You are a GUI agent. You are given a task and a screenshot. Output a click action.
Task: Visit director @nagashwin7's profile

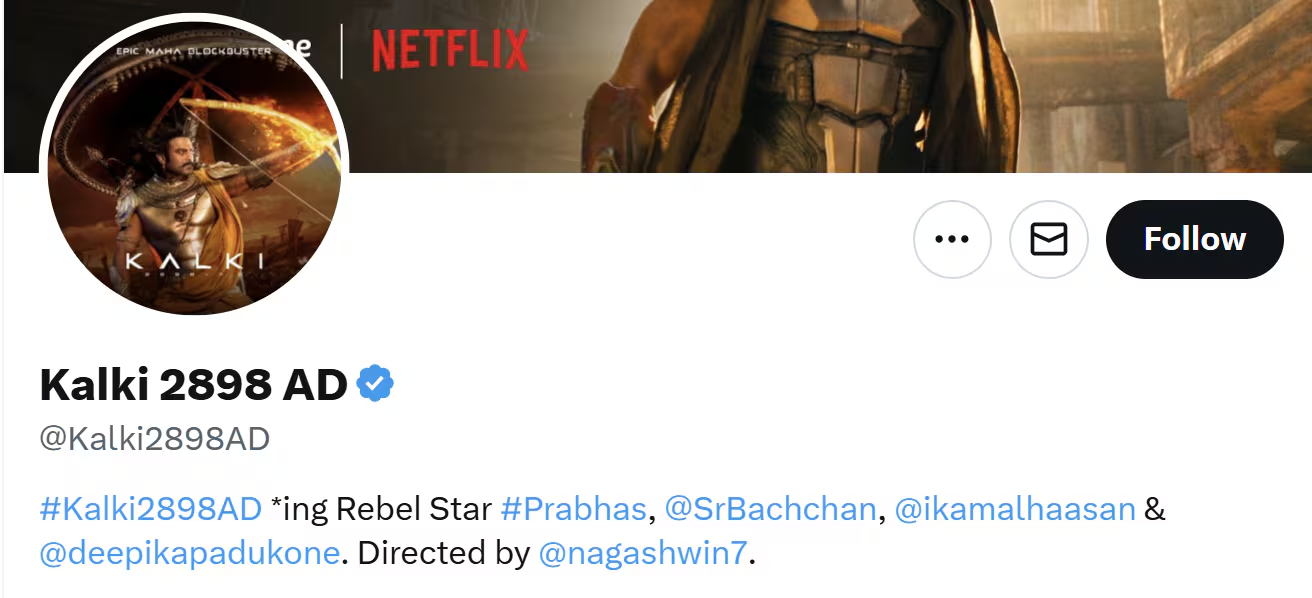click(642, 553)
